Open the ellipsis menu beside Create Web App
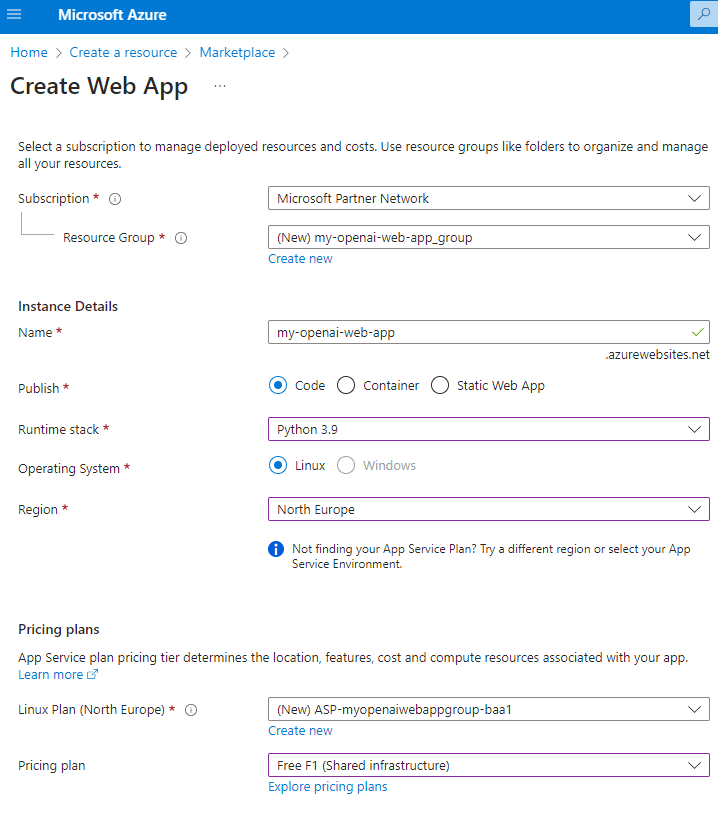Viewport: 718px width, 815px height. [220, 86]
